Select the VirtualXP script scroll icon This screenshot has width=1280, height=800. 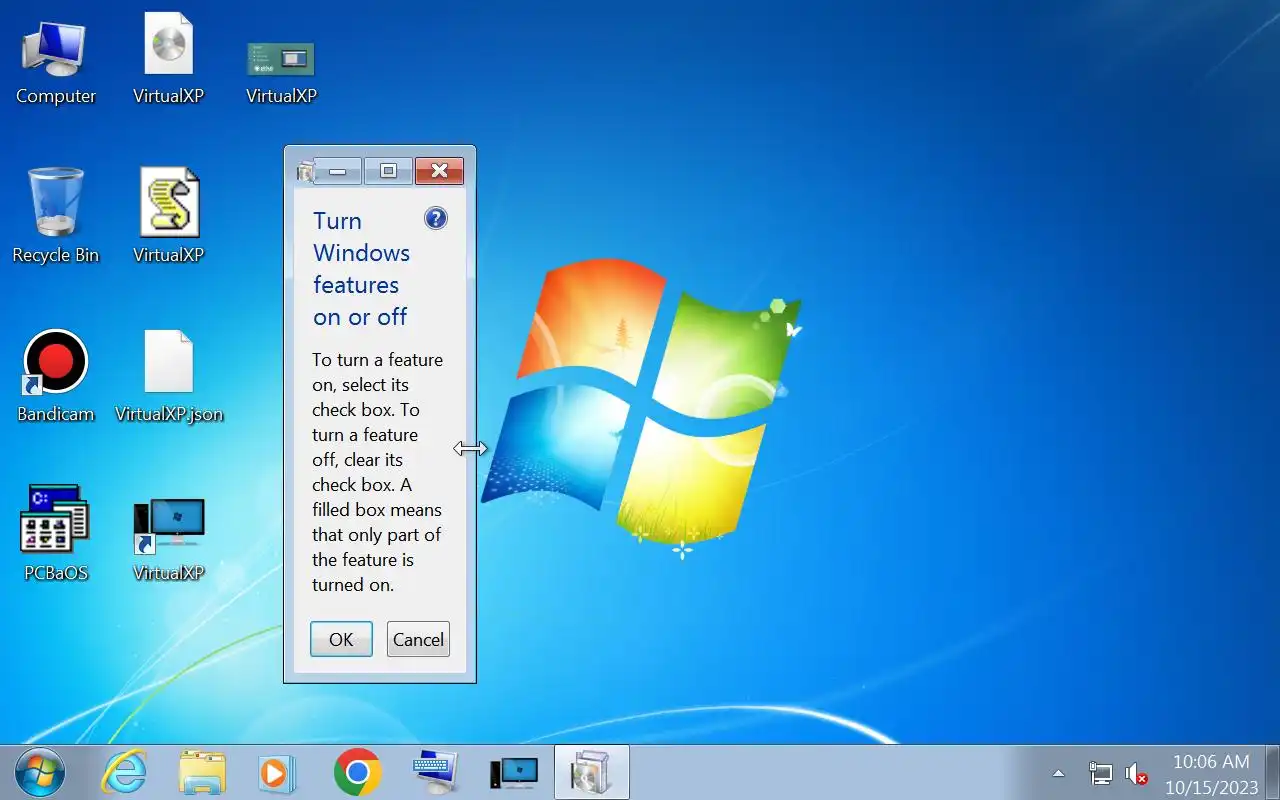pos(168,215)
